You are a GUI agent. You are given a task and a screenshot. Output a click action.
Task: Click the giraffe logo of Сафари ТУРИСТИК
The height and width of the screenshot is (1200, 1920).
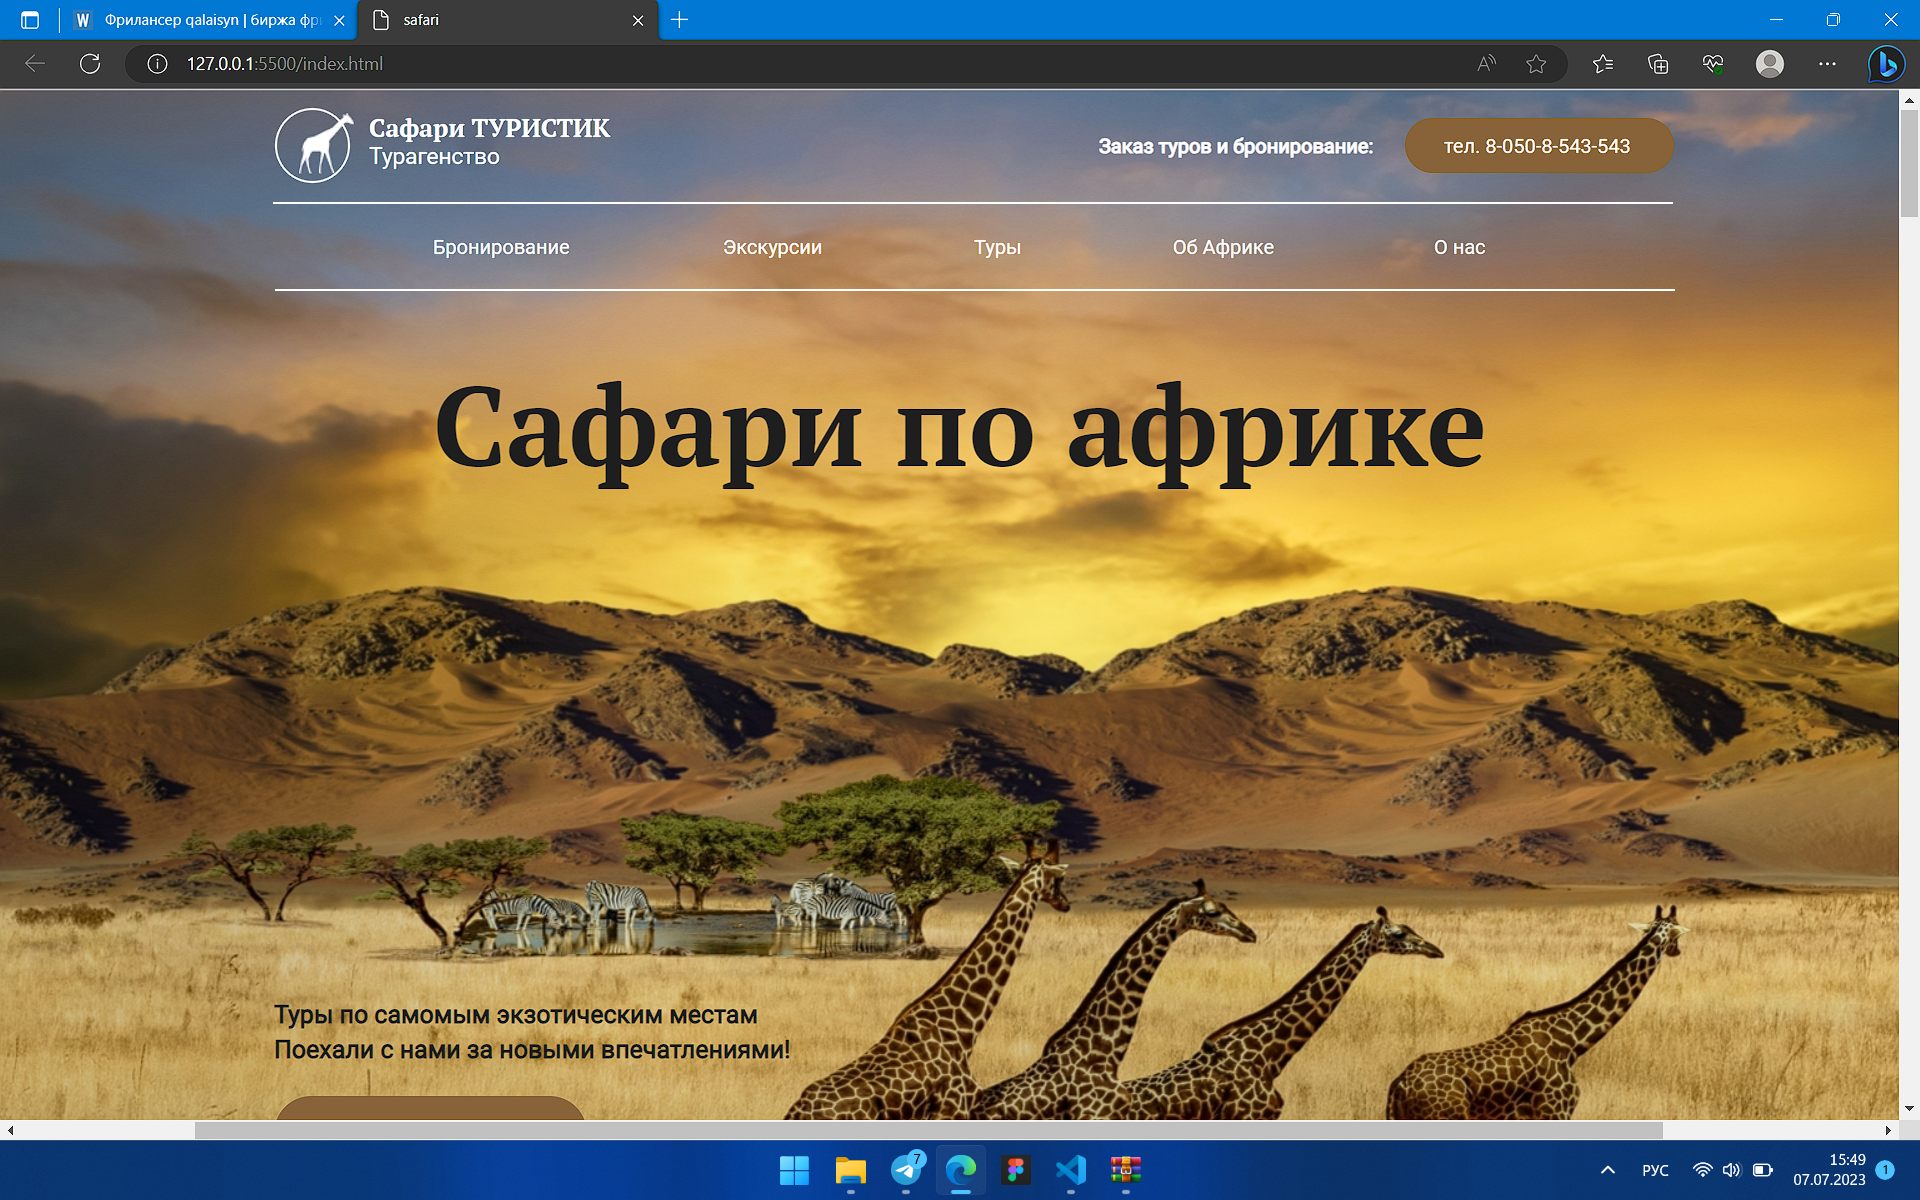[x=313, y=146]
